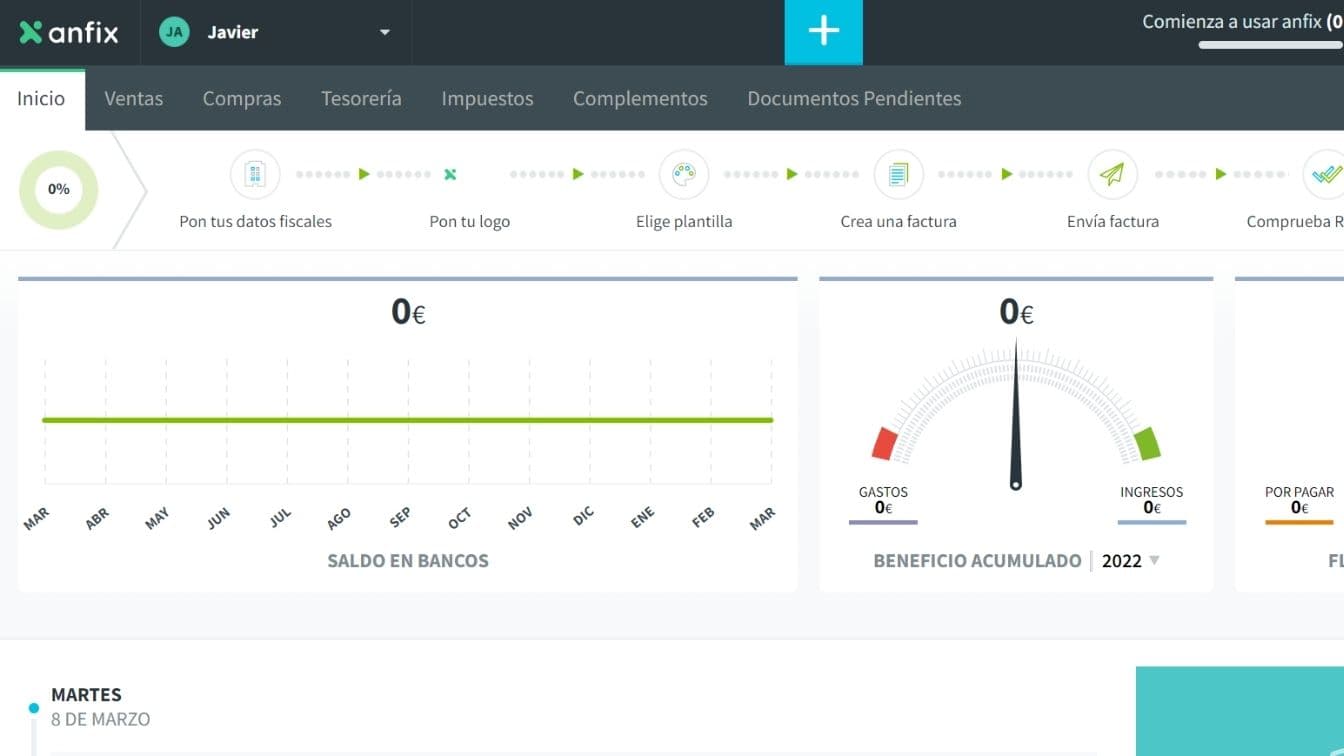Click the Pon tus datos fiscales link
The width and height of the screenshot is (1344, 756).
[x=255, y=221]
